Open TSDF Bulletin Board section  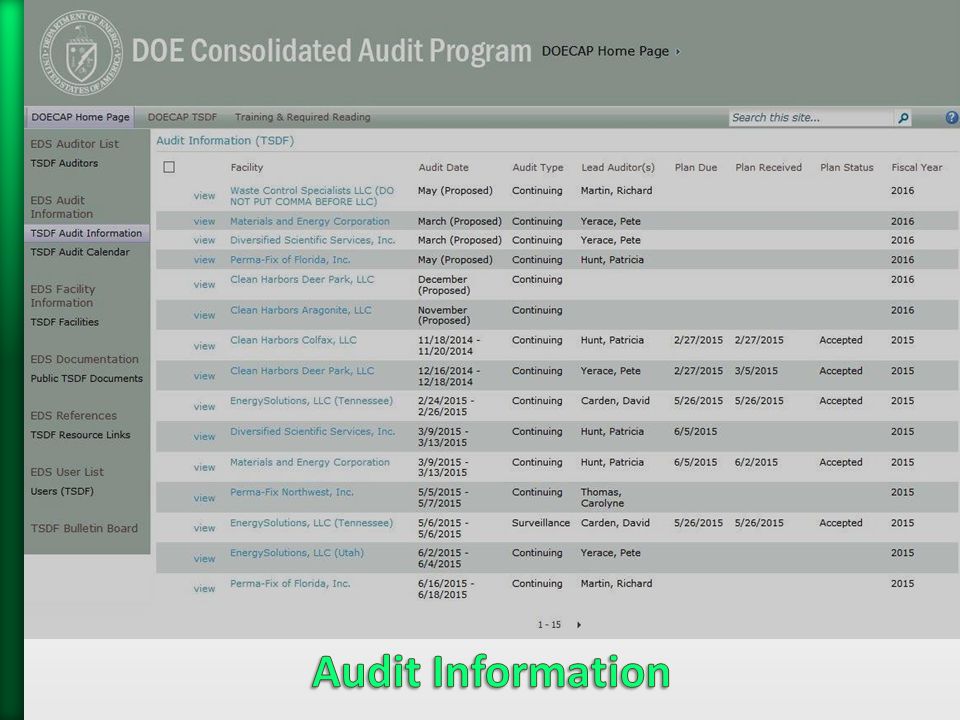click(84, 528)
